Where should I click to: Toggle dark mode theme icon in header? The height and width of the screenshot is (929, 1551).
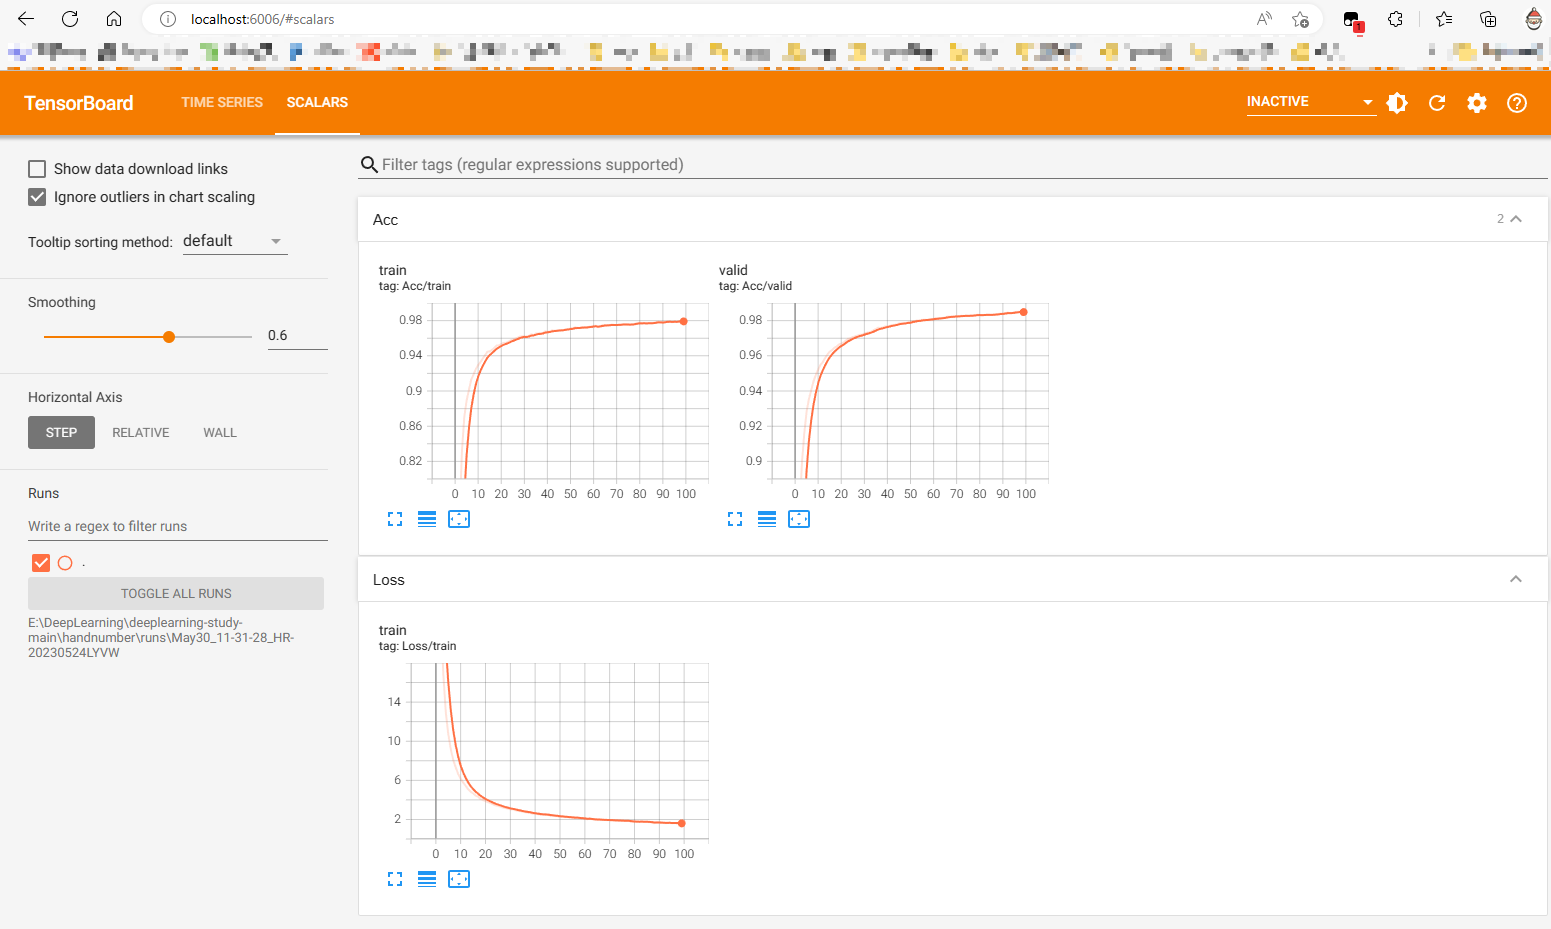coord(1397,103)
